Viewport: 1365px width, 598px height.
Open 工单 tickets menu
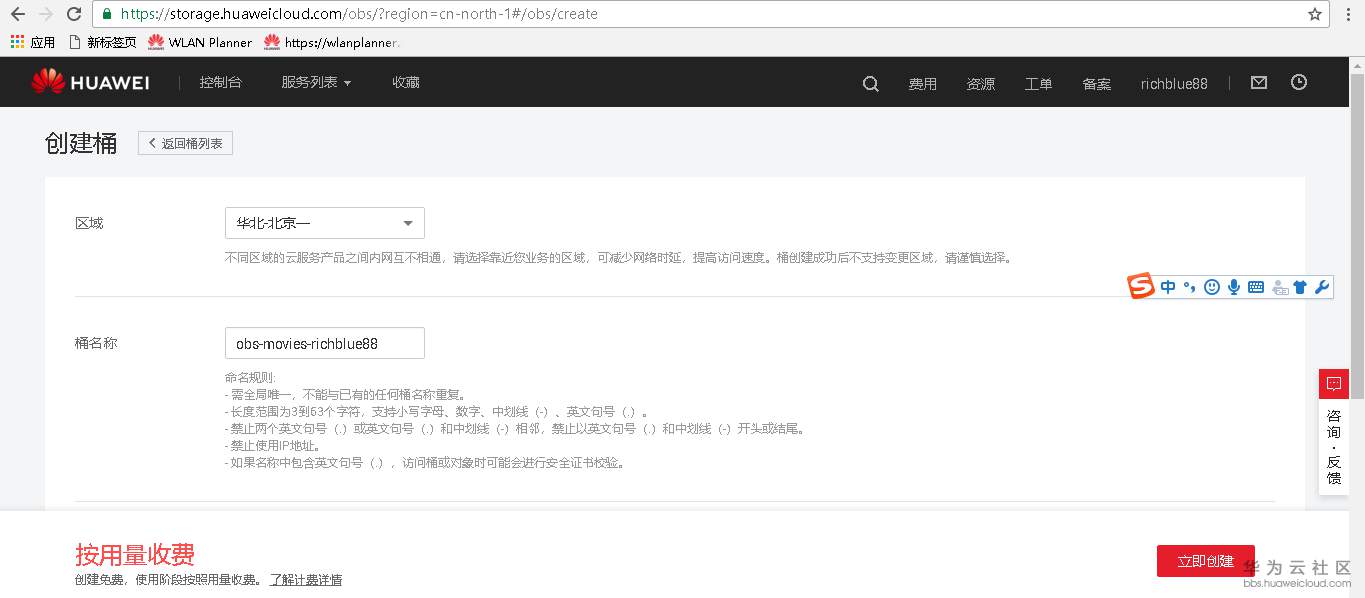1038,84
